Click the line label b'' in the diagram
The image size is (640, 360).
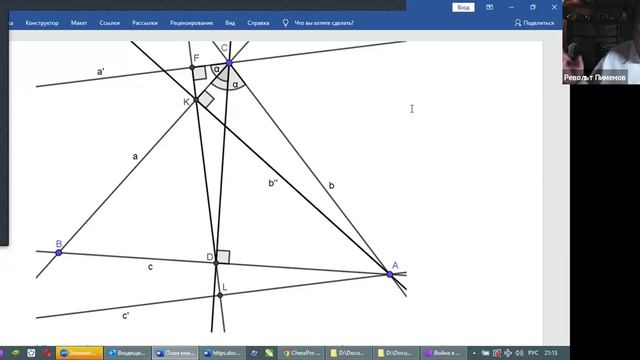click(x=273, y=183)
